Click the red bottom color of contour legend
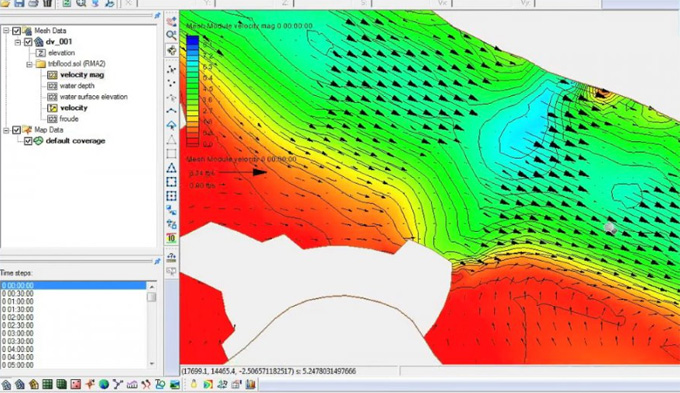Screen dimensions: 680x393 193,142
